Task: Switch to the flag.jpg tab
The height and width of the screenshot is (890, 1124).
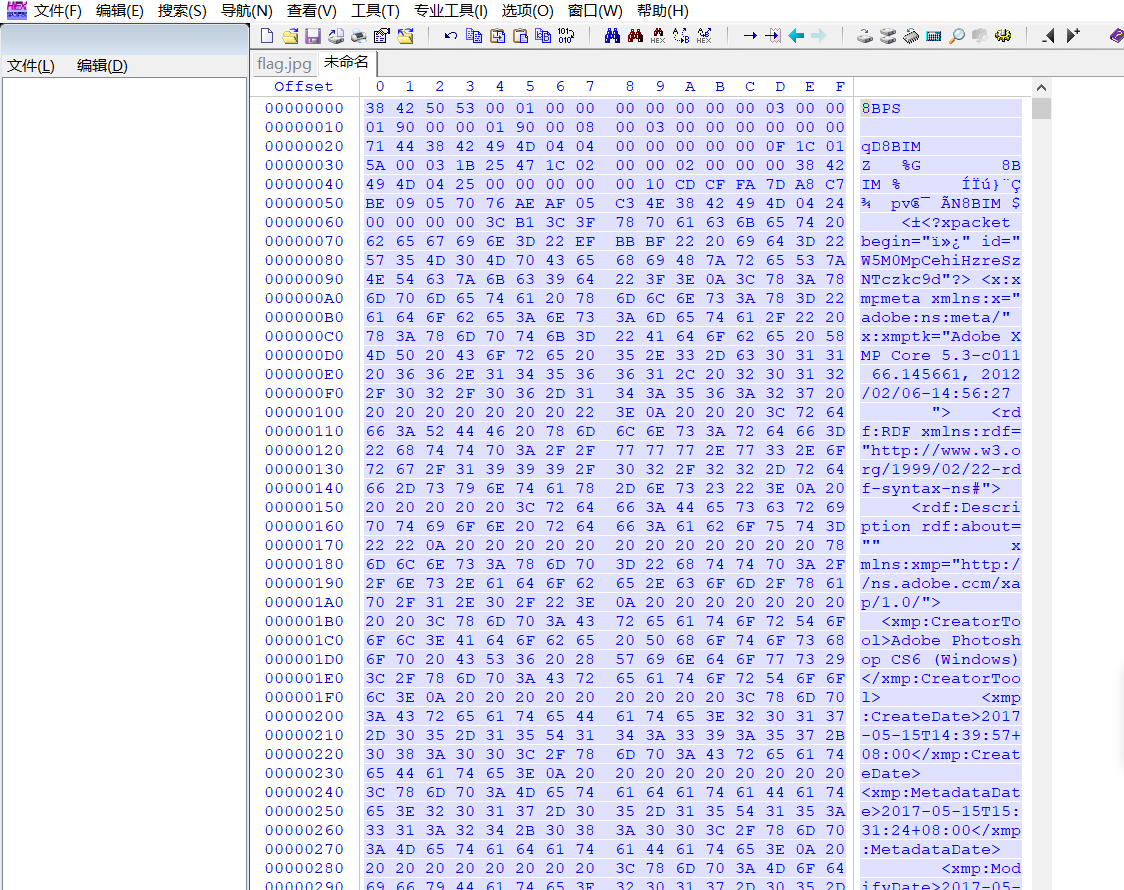Action: [x=284, y=64]
